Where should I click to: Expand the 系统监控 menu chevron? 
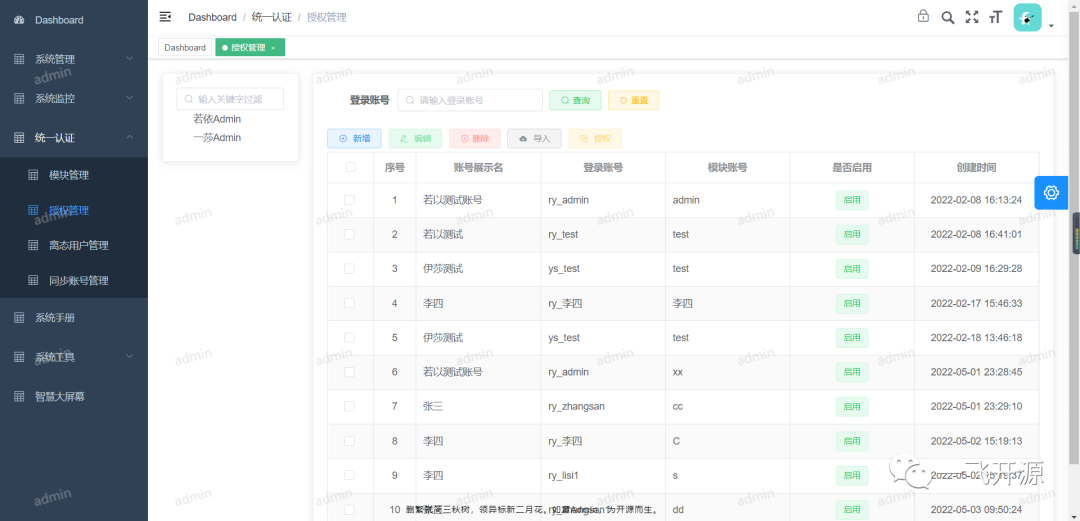pyautogui.click(x=129, y=99)
